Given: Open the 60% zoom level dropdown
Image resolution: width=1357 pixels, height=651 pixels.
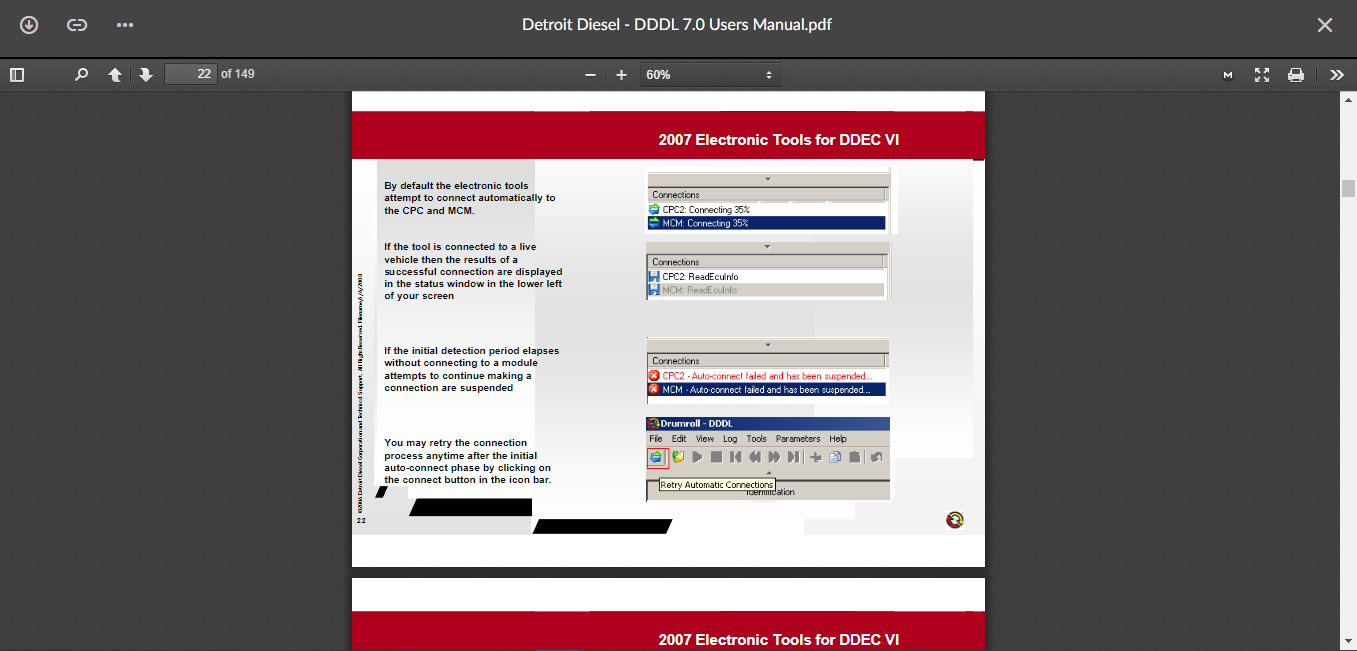Looking at the screenshot, I should tap(709, 75).
